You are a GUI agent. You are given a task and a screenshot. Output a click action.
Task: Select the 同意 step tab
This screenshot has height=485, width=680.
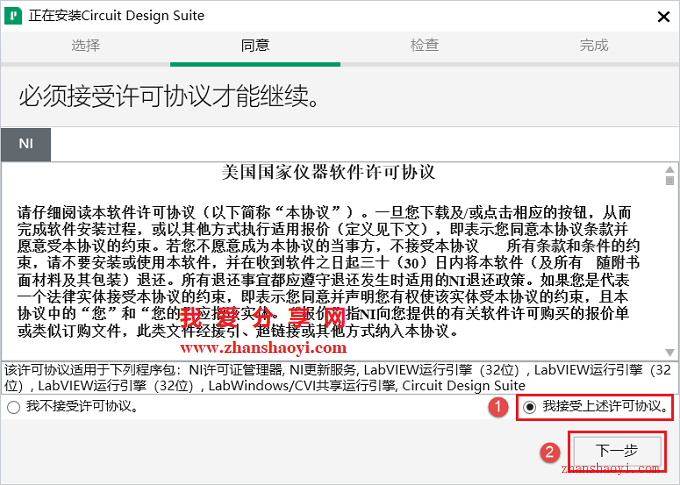pos(255,45)
